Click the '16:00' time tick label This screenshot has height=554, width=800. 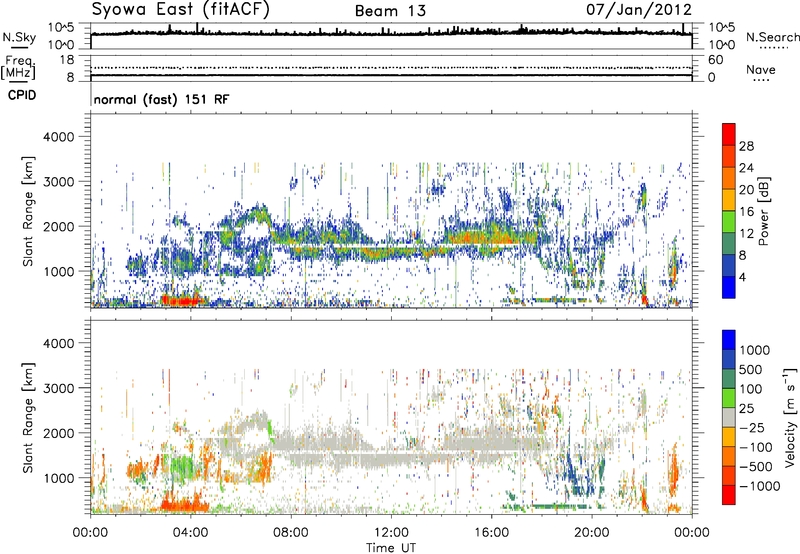pyautogui.click(x=491, y=533)
